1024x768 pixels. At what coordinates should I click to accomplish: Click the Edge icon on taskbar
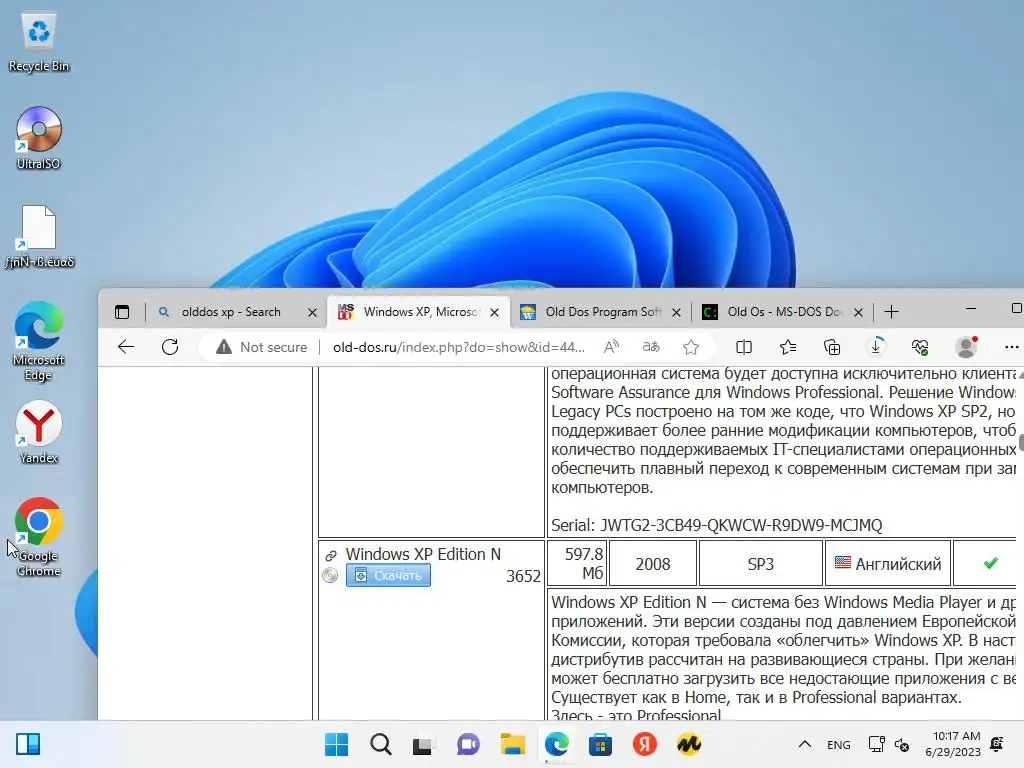point(556,744)
